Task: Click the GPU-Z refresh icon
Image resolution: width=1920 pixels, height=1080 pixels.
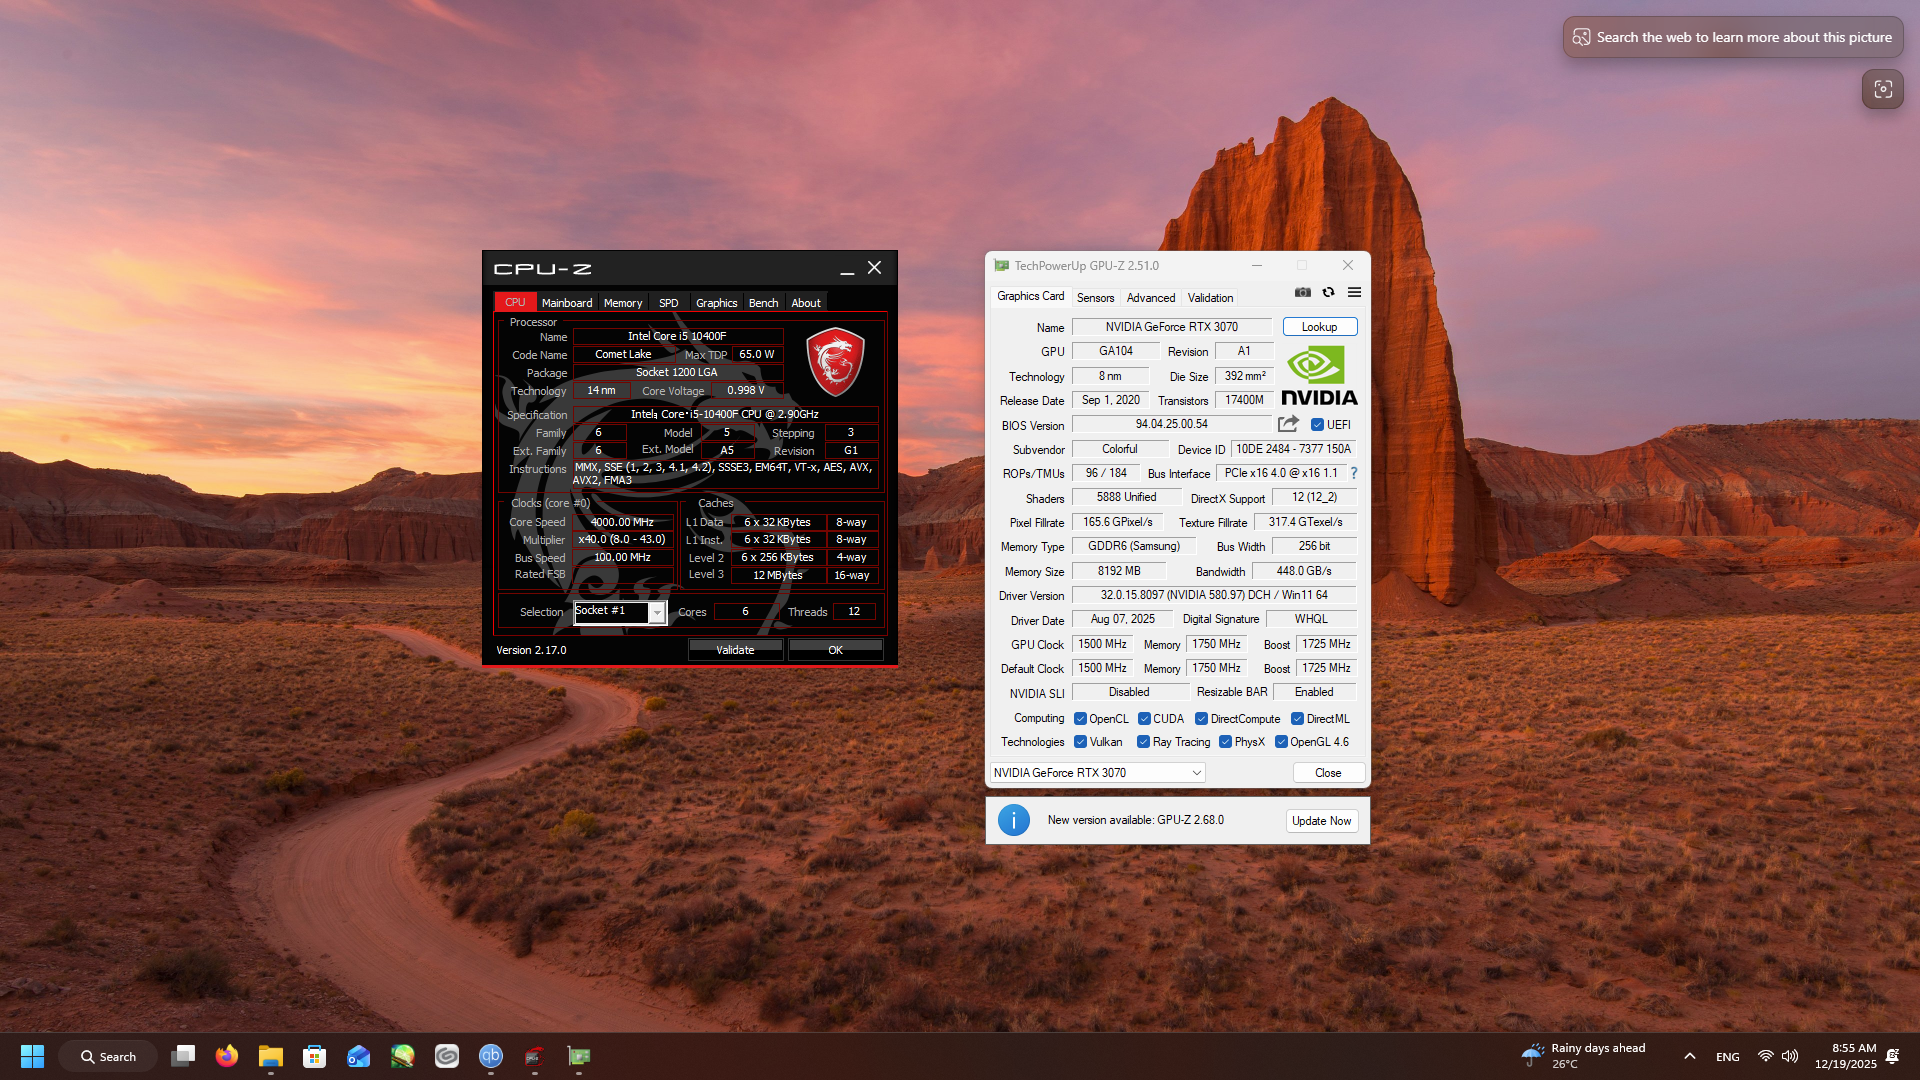Action: [1328, 293]
